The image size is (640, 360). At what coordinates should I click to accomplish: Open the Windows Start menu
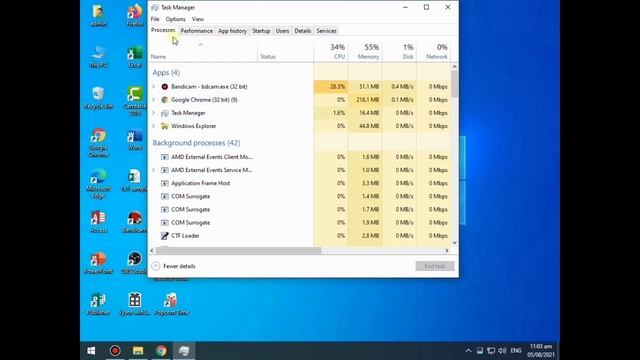point(91,351)
